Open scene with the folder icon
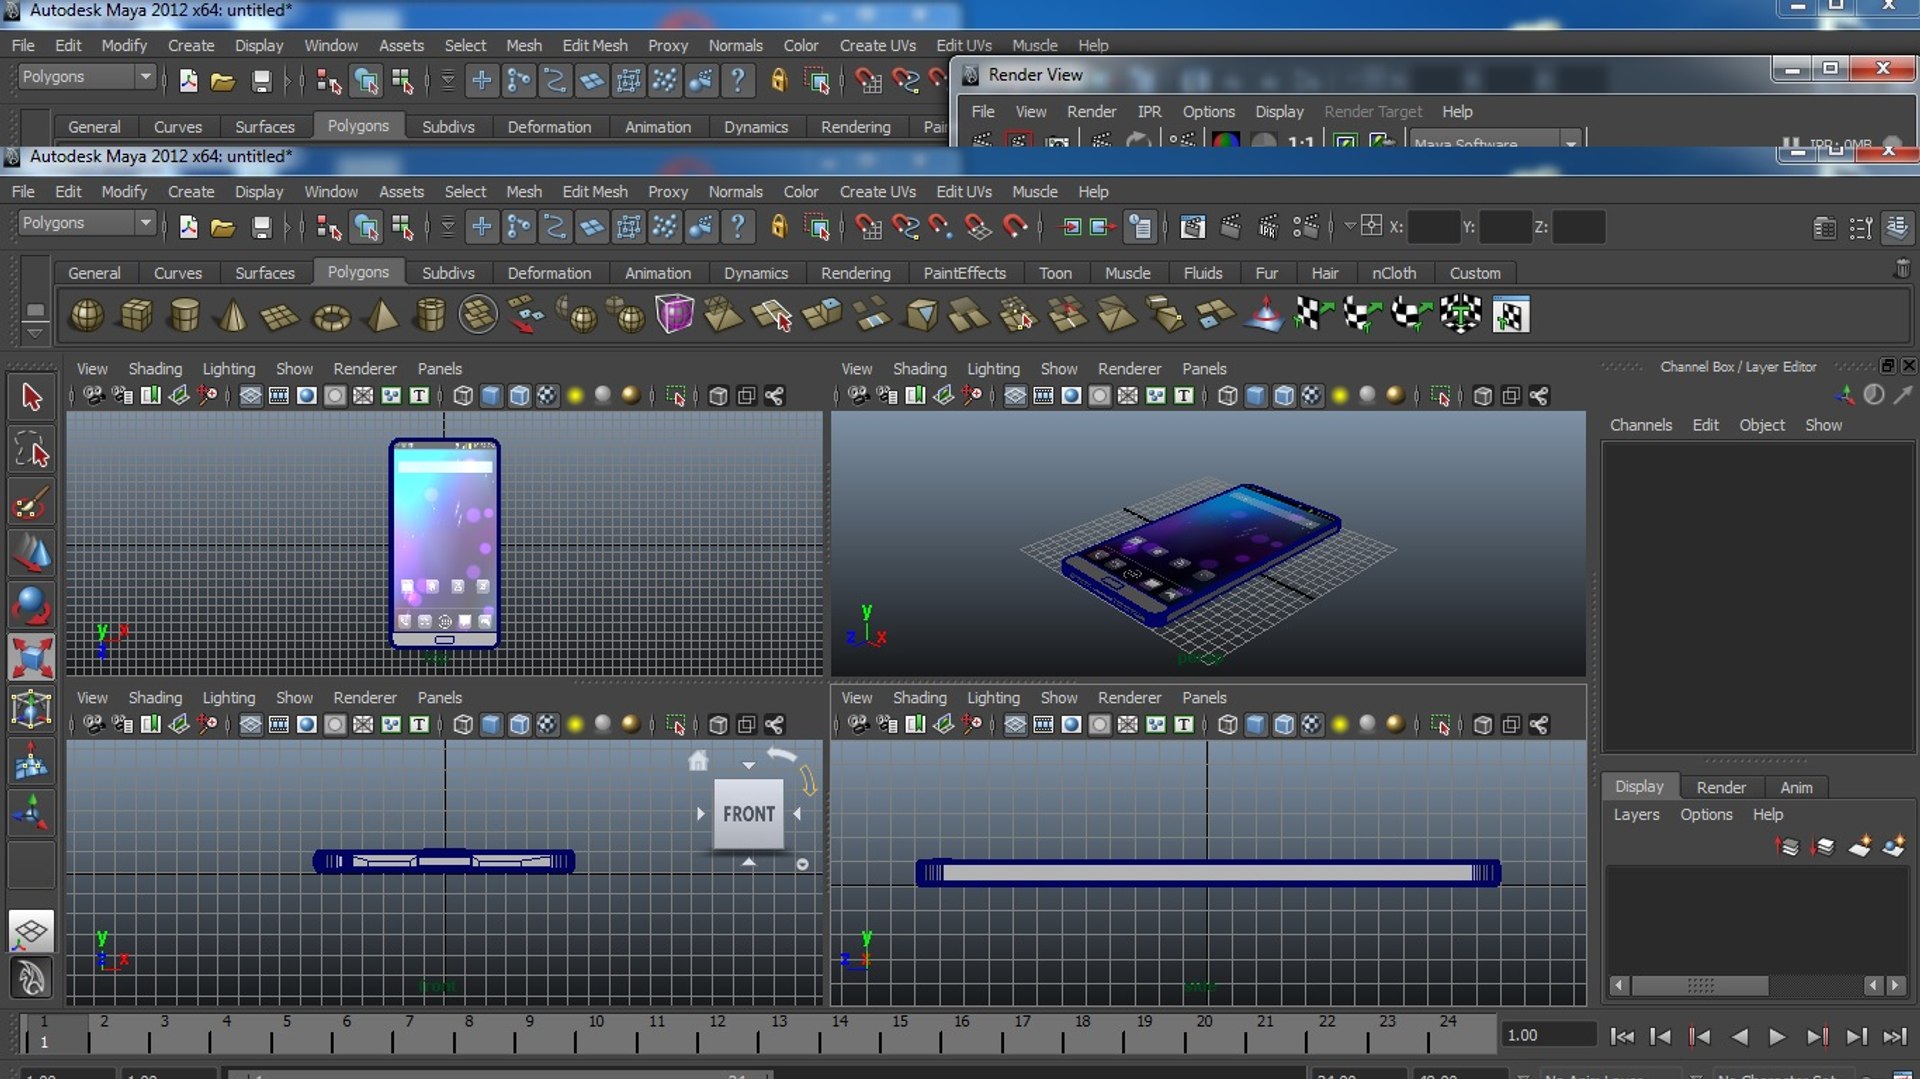Image resolution: width=1920 pixels, height=1079 pixels. (223, 227)
